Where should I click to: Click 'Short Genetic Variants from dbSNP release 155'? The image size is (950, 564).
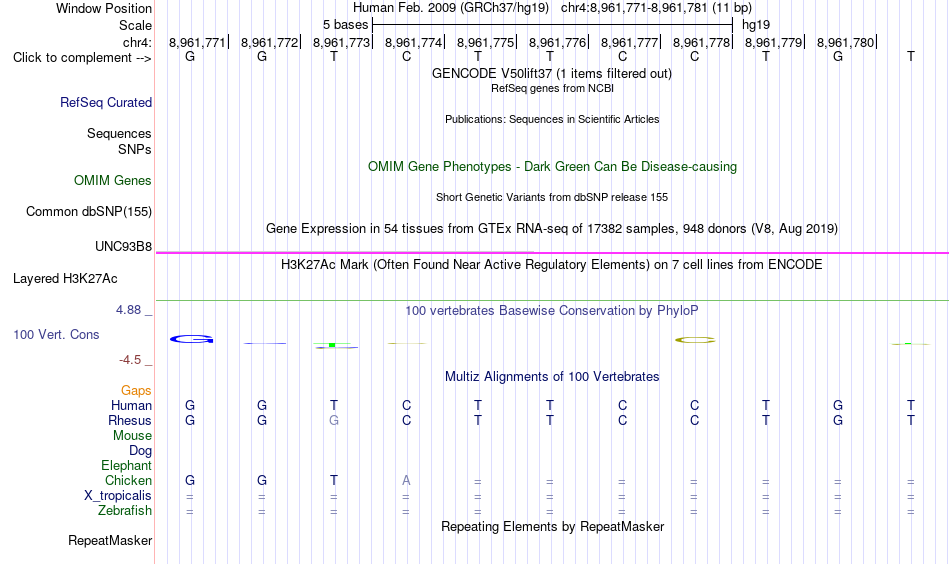552,197
